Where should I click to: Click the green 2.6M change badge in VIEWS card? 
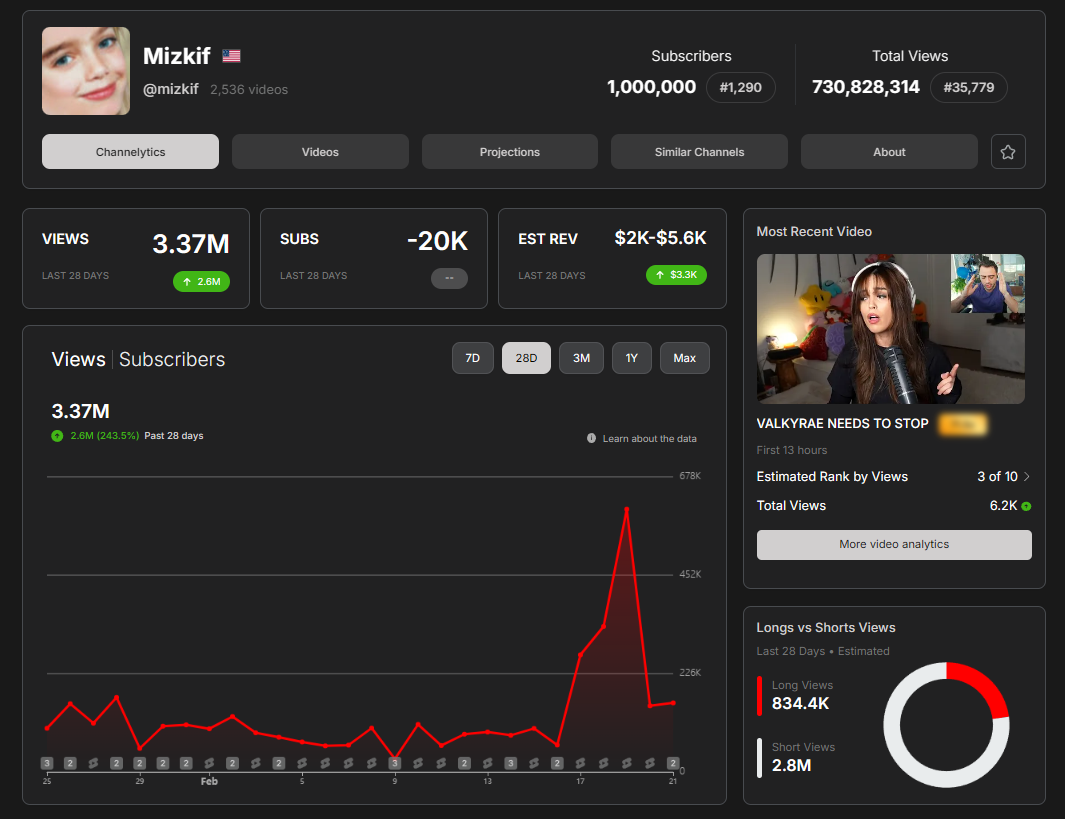[202, 281]
